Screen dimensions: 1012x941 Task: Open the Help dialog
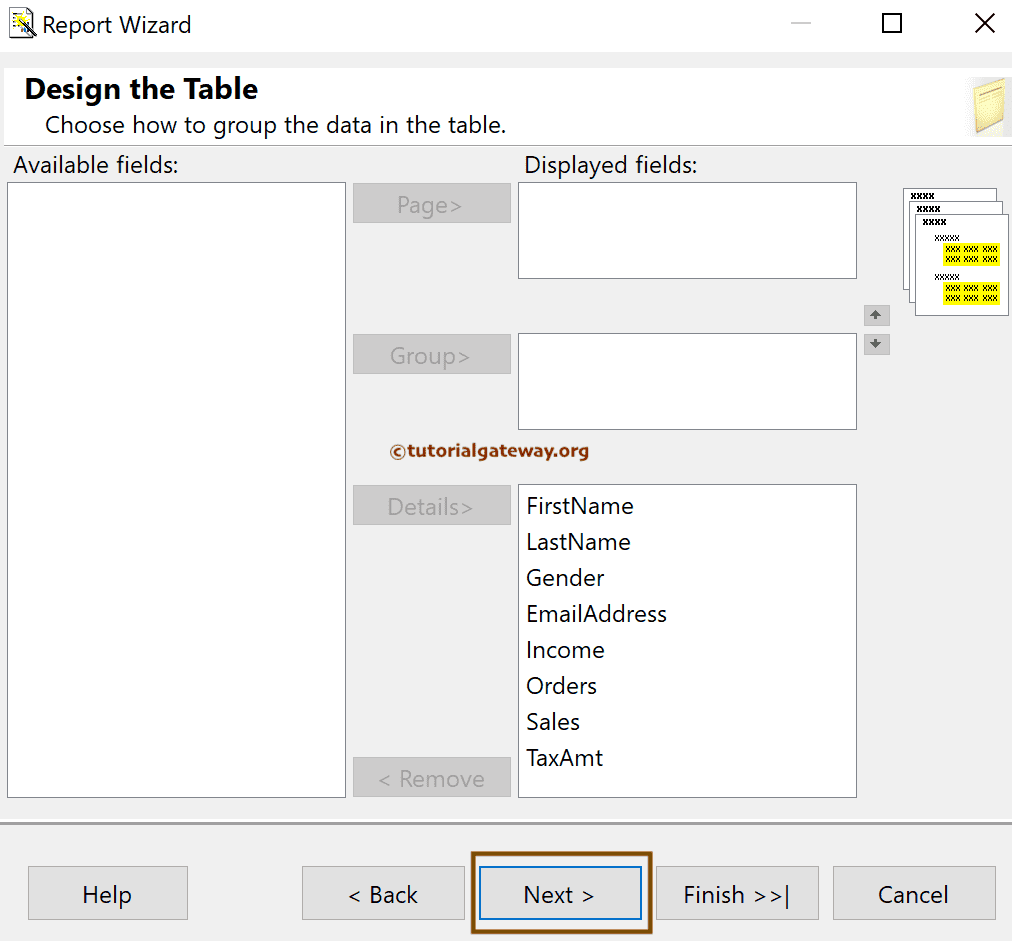tap(107, 893)
